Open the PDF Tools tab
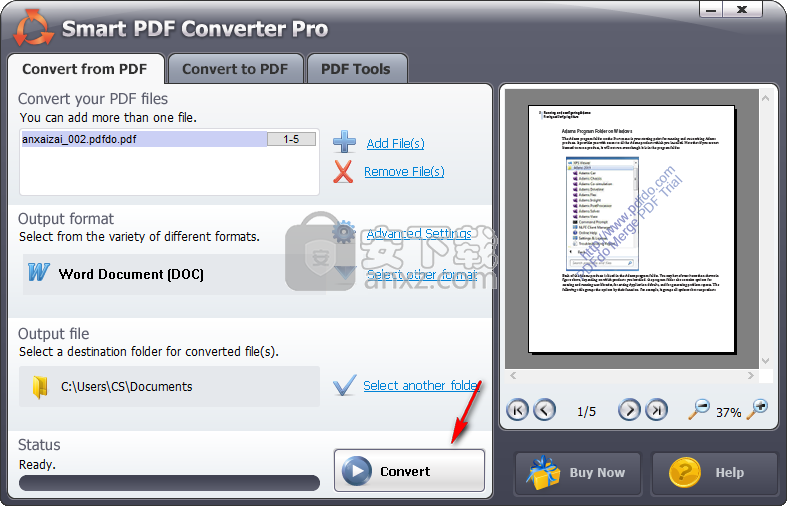 pos(356,69)
